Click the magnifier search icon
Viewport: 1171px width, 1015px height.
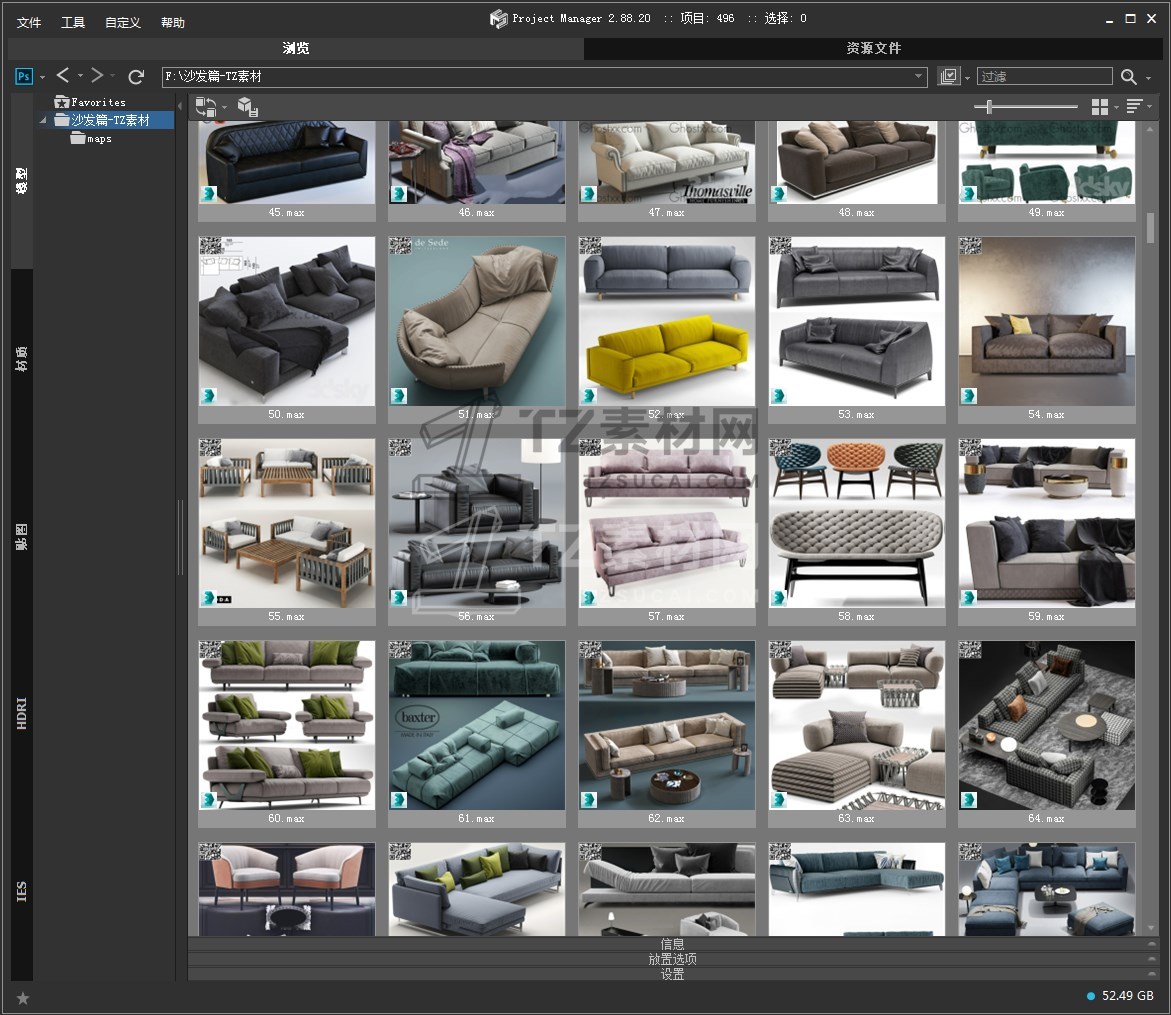(x=1129, y=77)
